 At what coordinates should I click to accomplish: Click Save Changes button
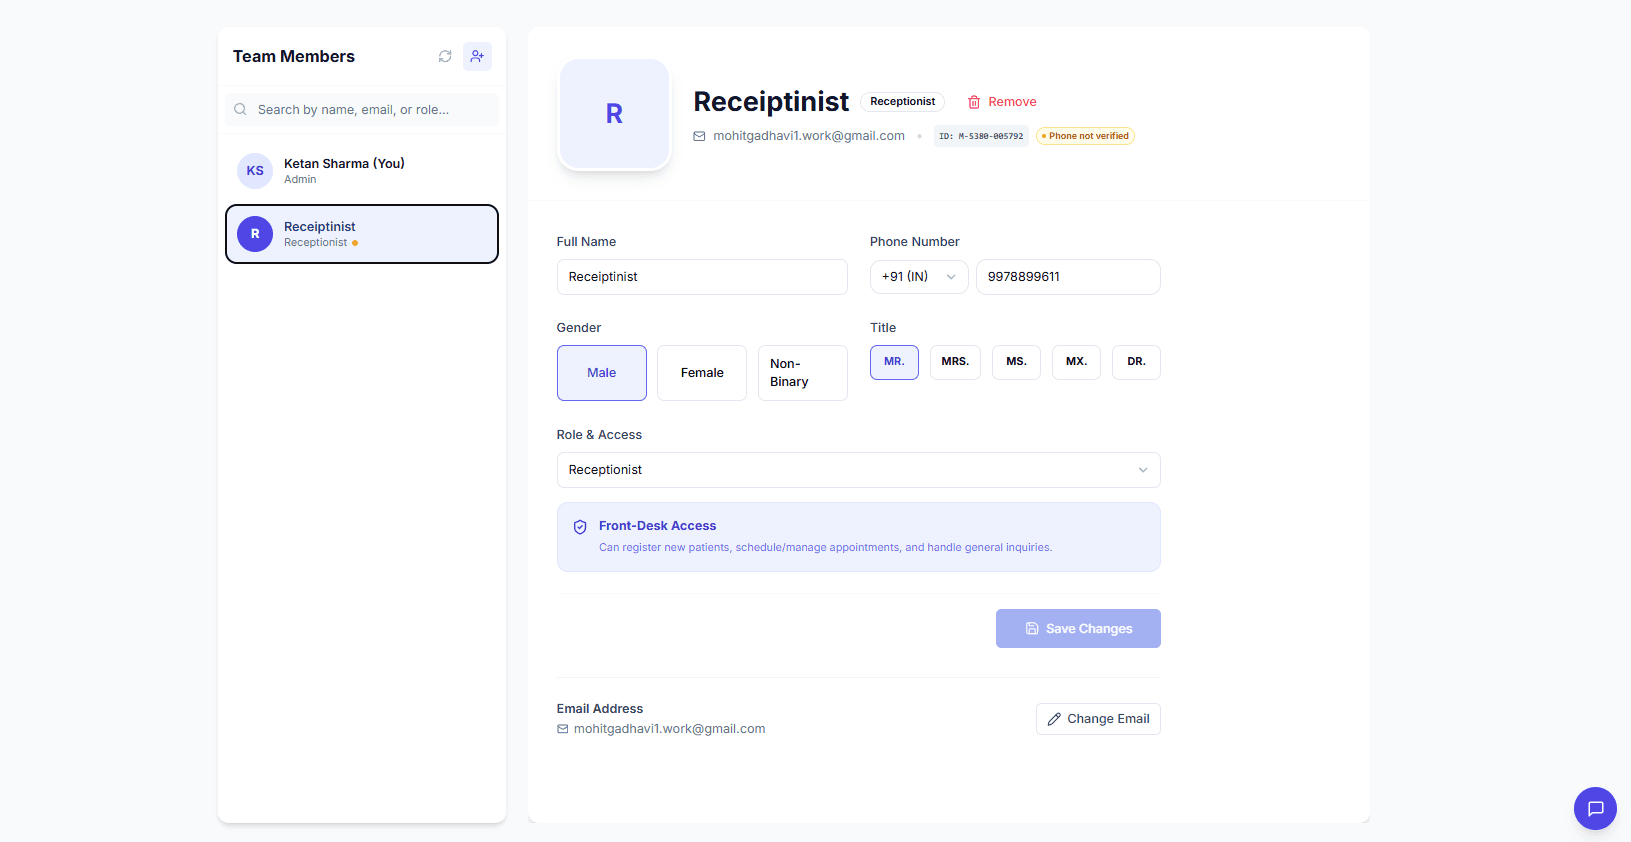pos(1078,629)
